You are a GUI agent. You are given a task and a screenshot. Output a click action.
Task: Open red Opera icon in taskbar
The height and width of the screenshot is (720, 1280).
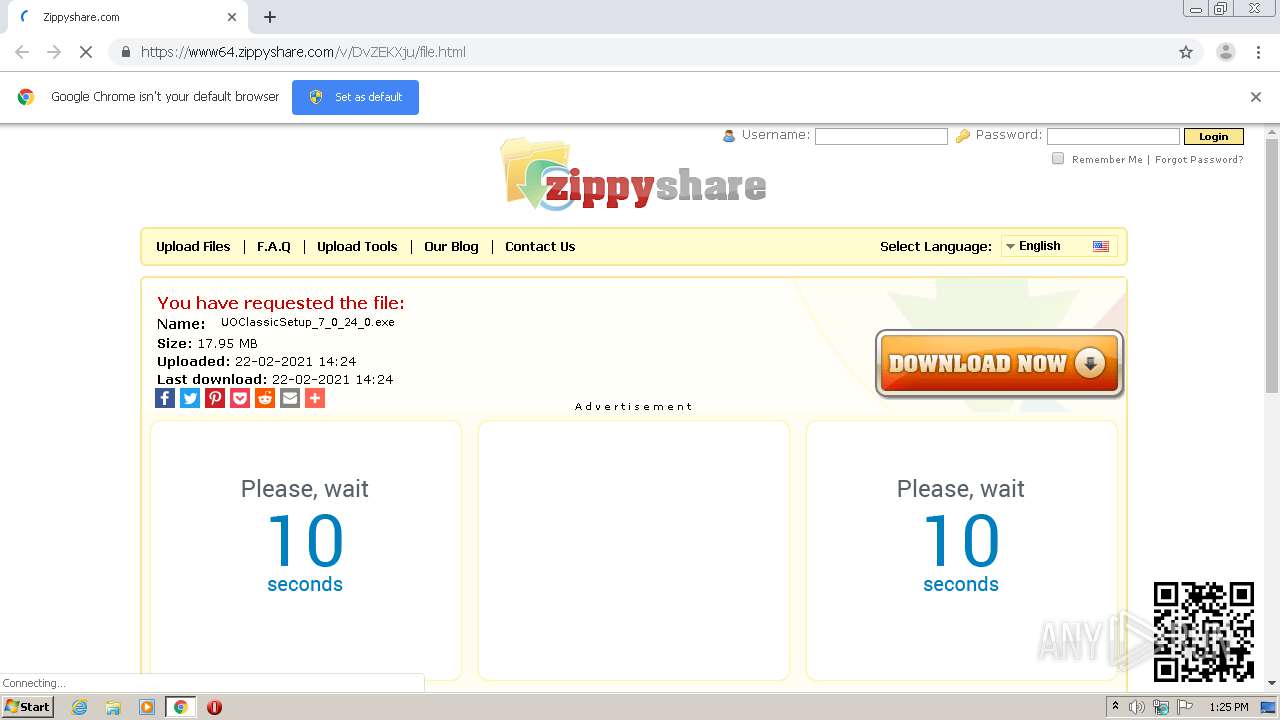point(214,707)
